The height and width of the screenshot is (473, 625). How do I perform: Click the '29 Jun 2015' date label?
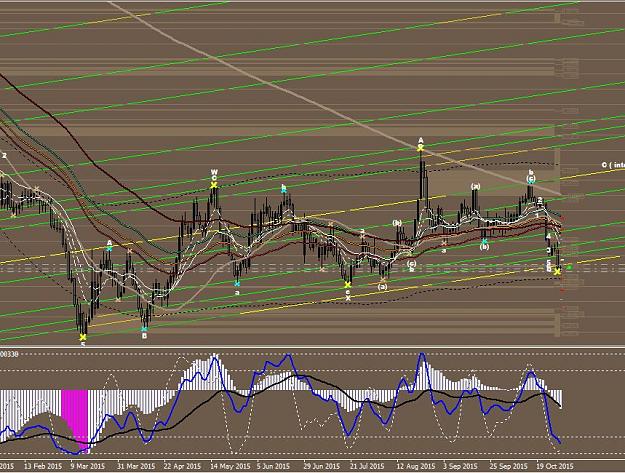click(x=322, y=466)
